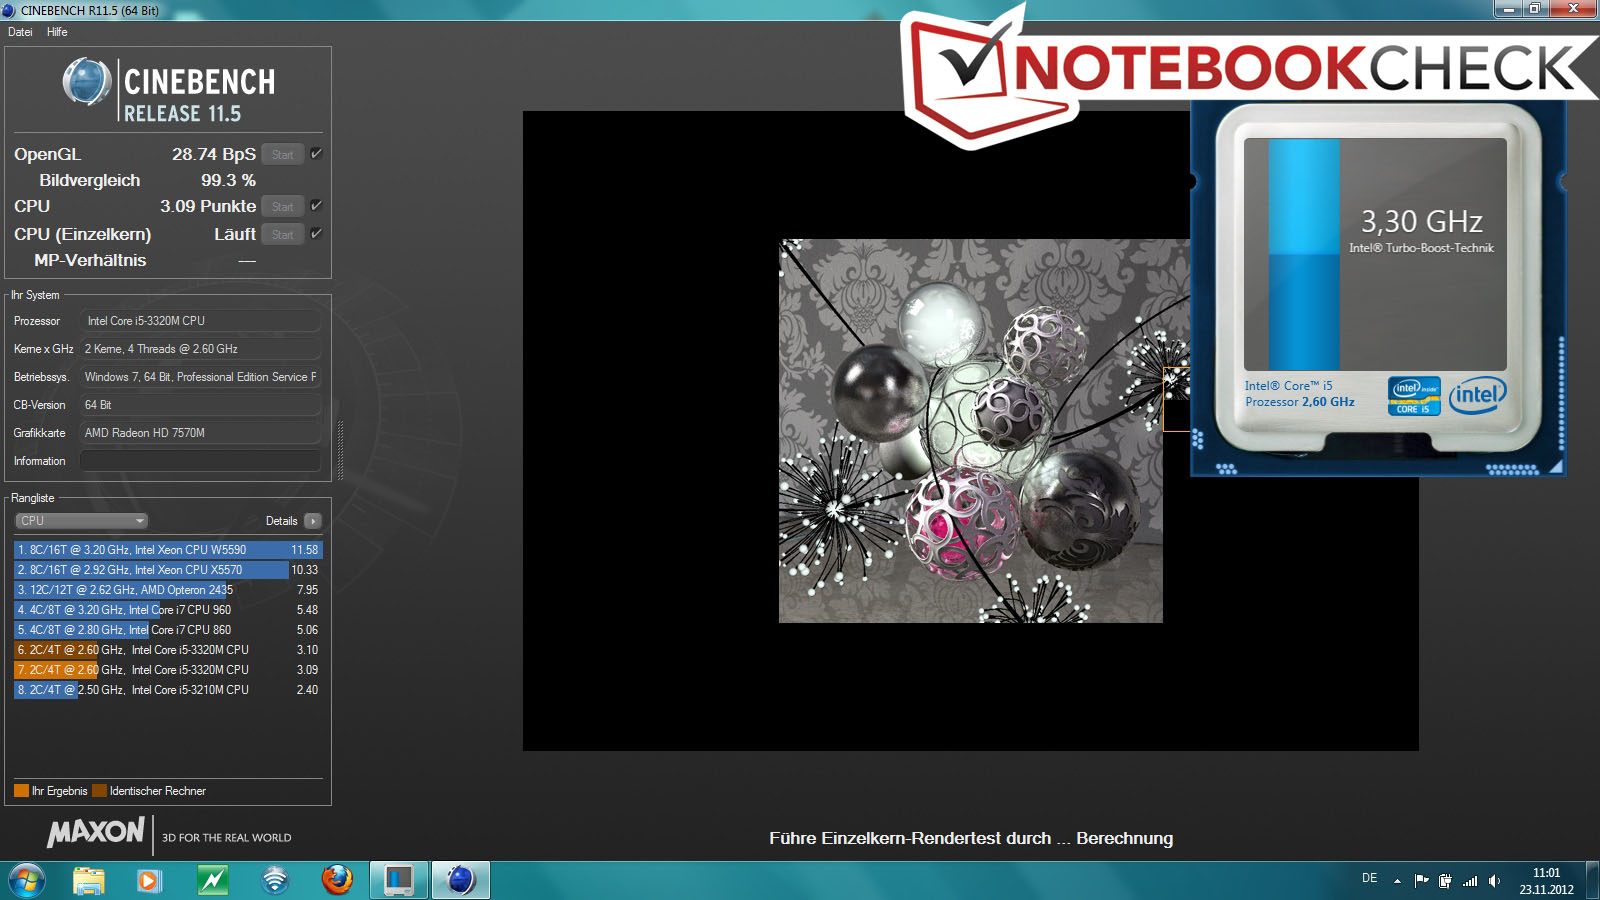The height and width of the screenshot is (900, 1600).
Task: Open the volume speaker tray icon
Action: (1494, 881)
